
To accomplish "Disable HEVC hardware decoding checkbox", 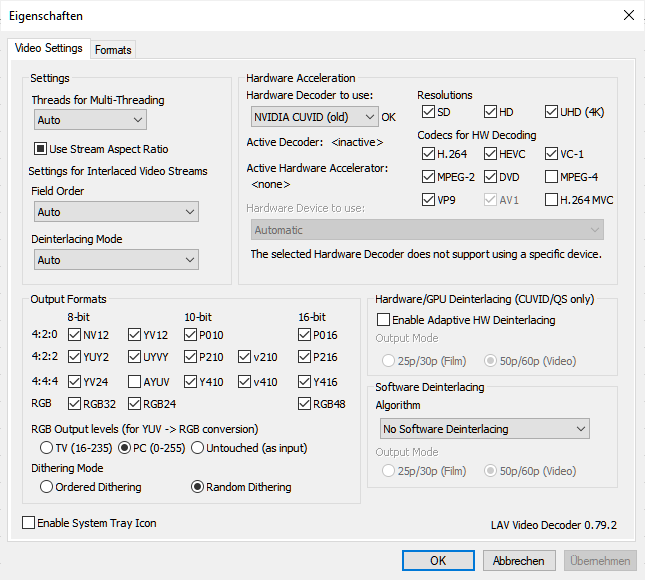I will (x=490, y=154).
